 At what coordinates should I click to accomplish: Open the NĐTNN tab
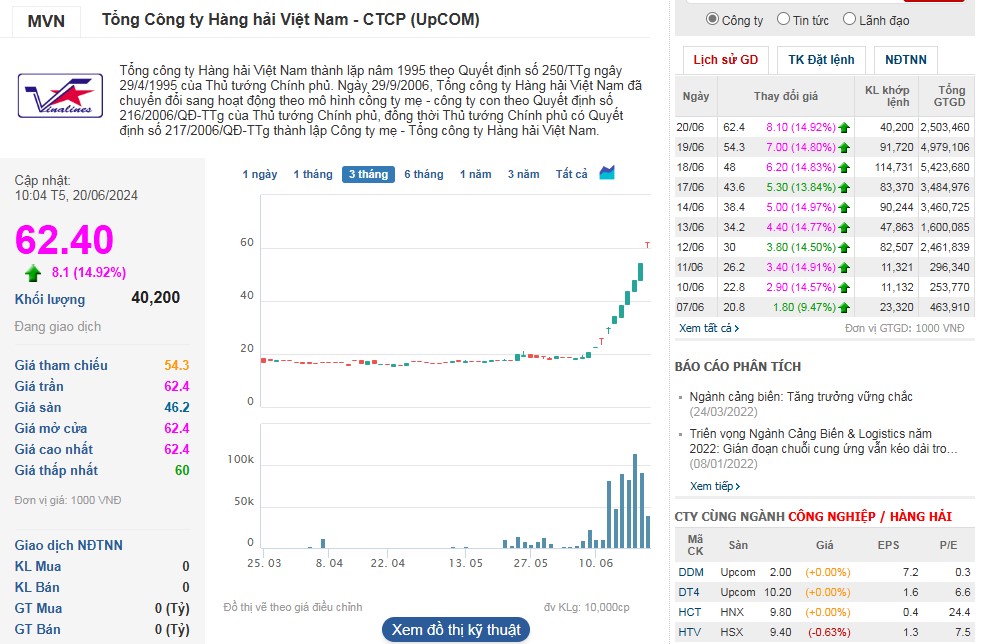[x=905, y=60]
